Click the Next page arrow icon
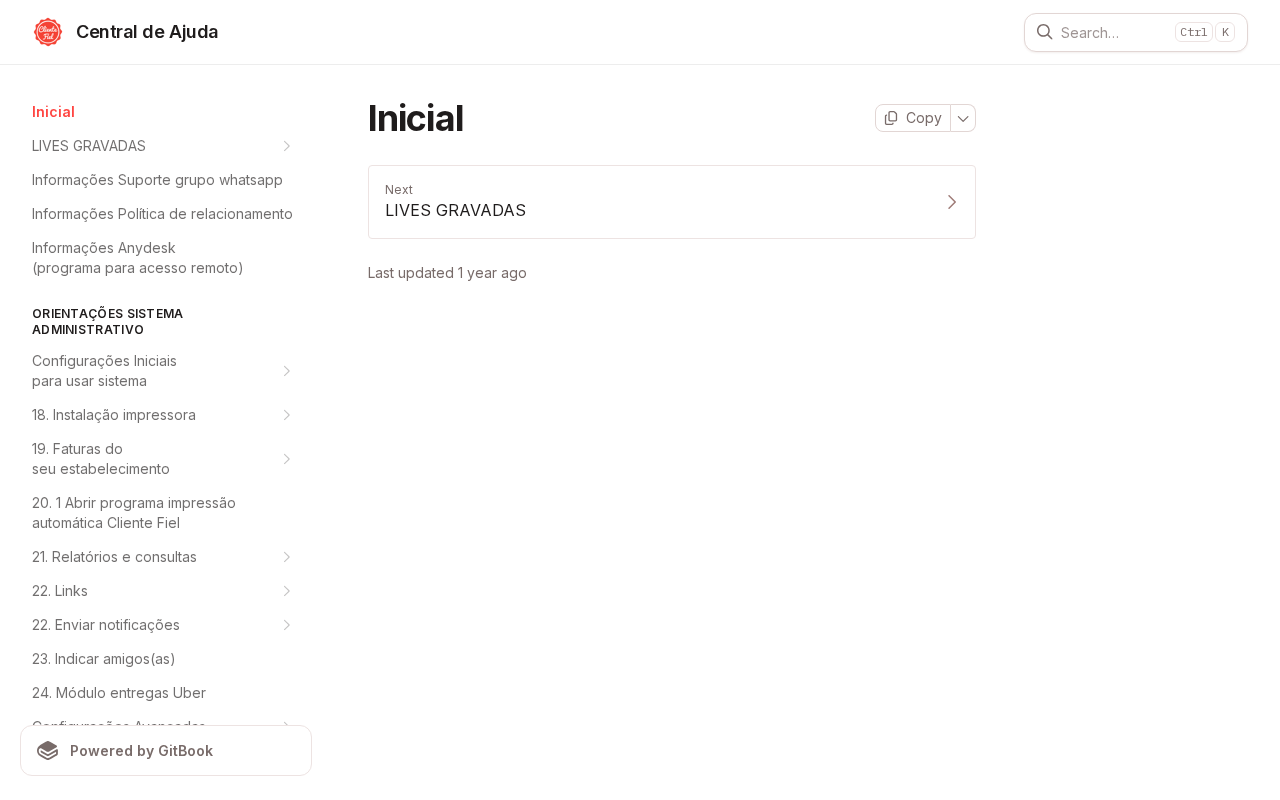Screen dimensions: 1280x800 (x=952, y=202)
